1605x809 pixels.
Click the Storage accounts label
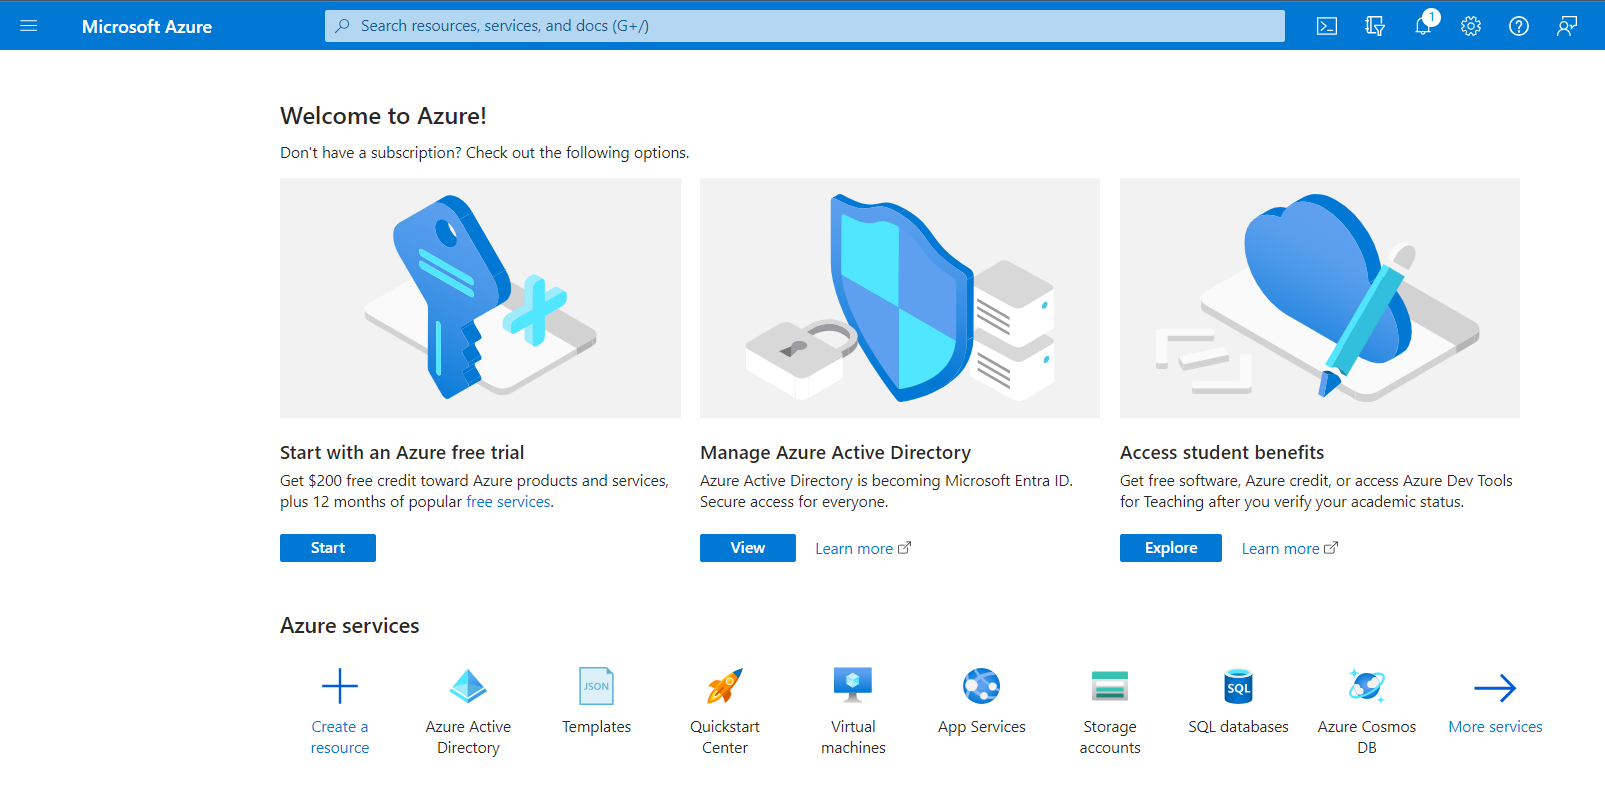click(x=1110, y=737)
